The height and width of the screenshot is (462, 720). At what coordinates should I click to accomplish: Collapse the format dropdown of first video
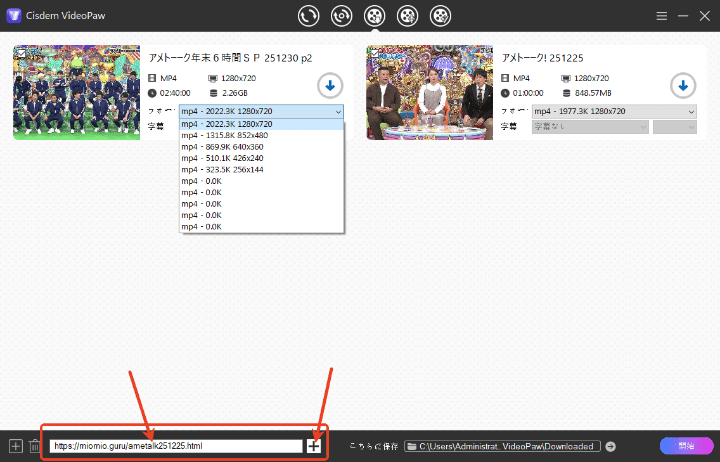pyautogui.click(x=338, y=111)
